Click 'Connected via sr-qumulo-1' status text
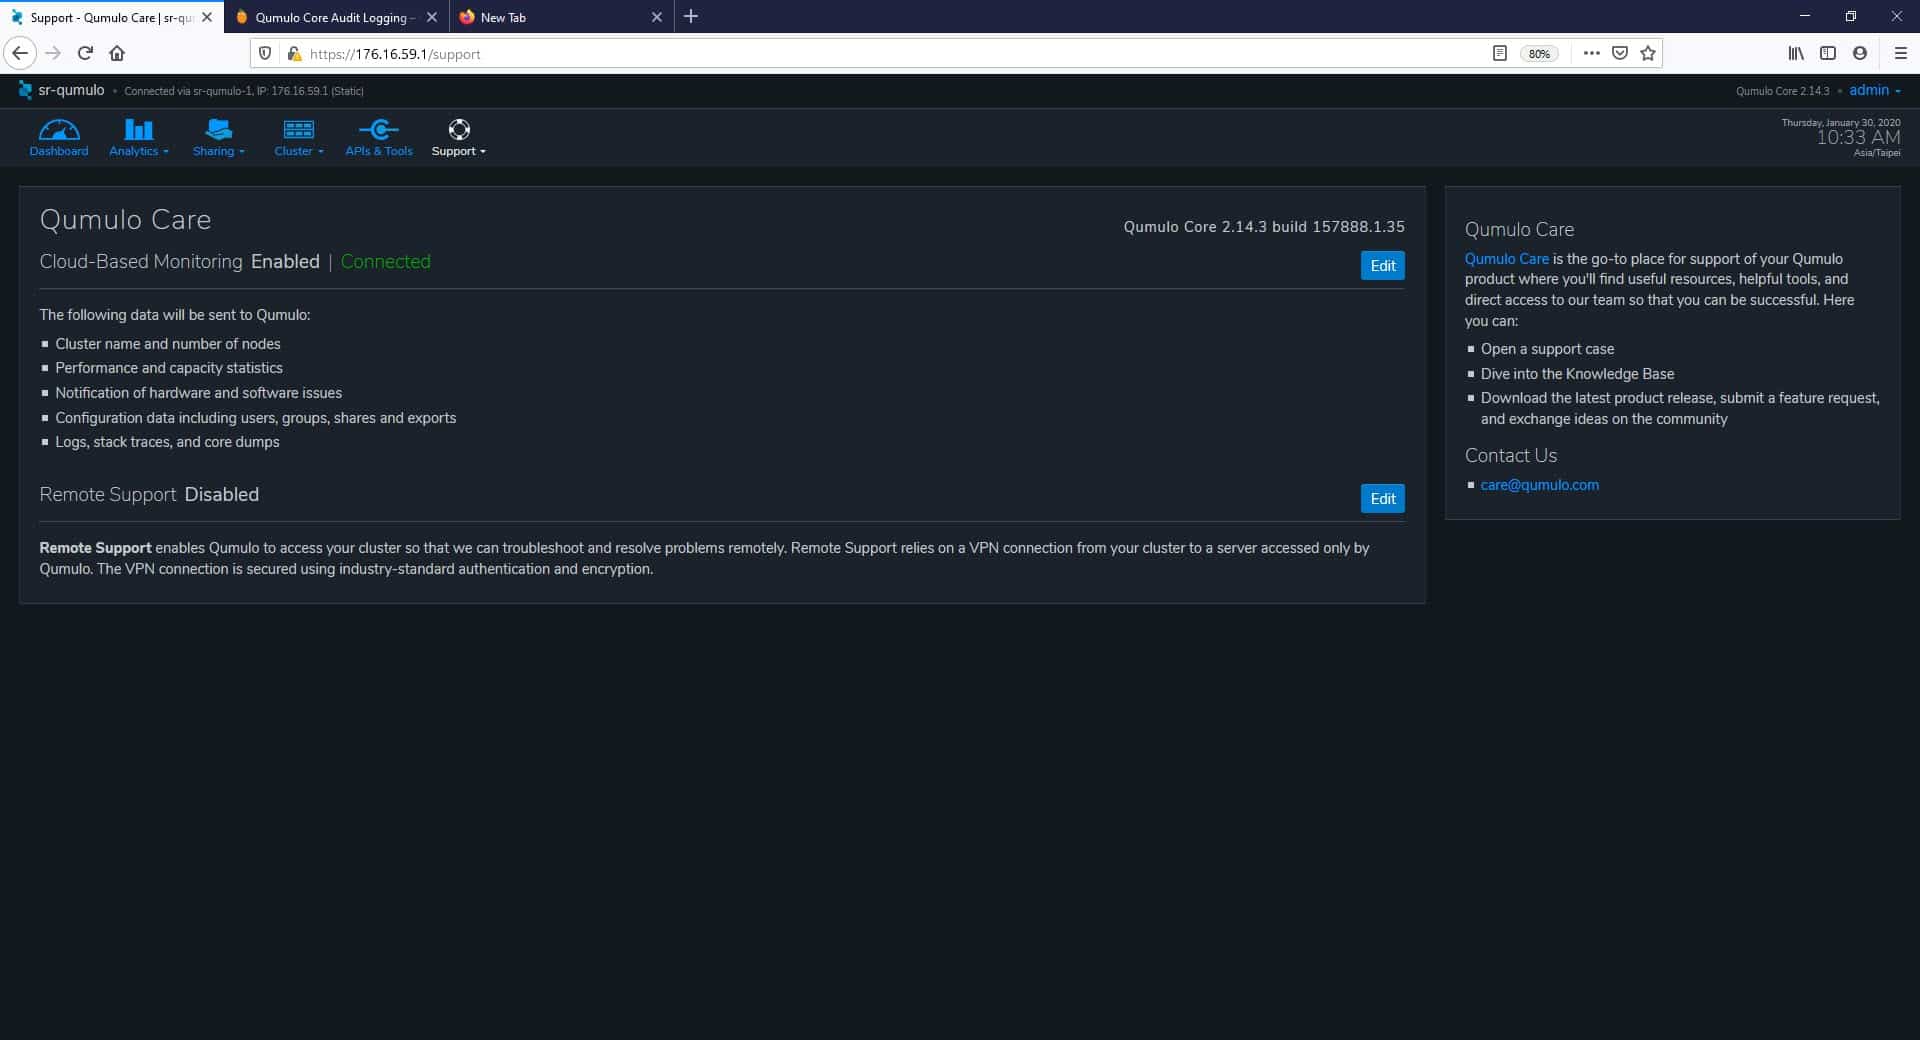 coord(244,91)
